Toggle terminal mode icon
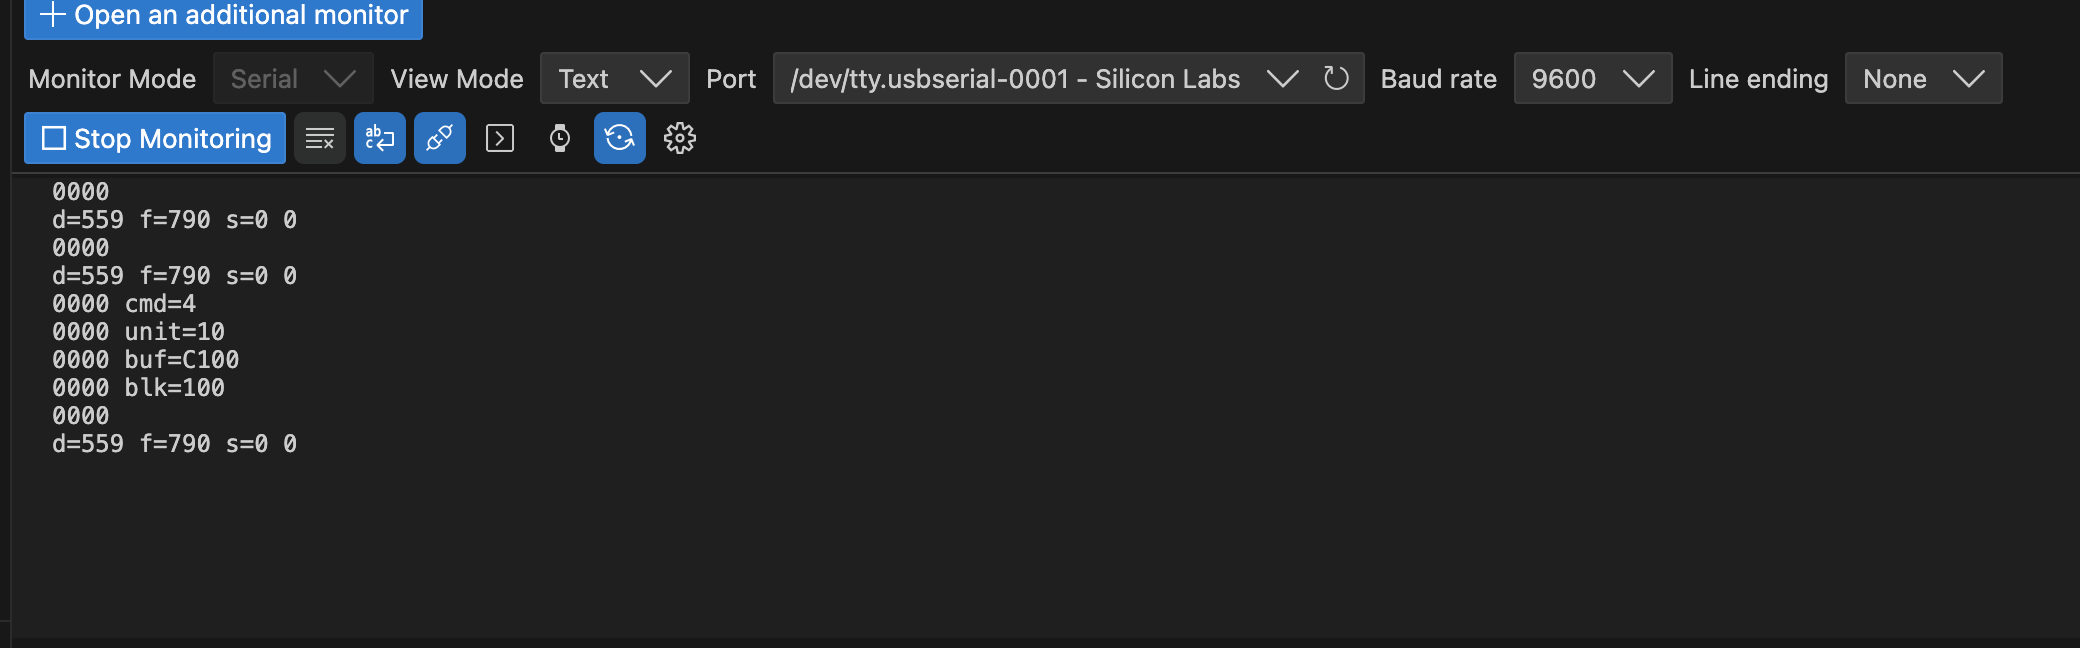This screenshot has width=2080, height=648. click(500, 138)
